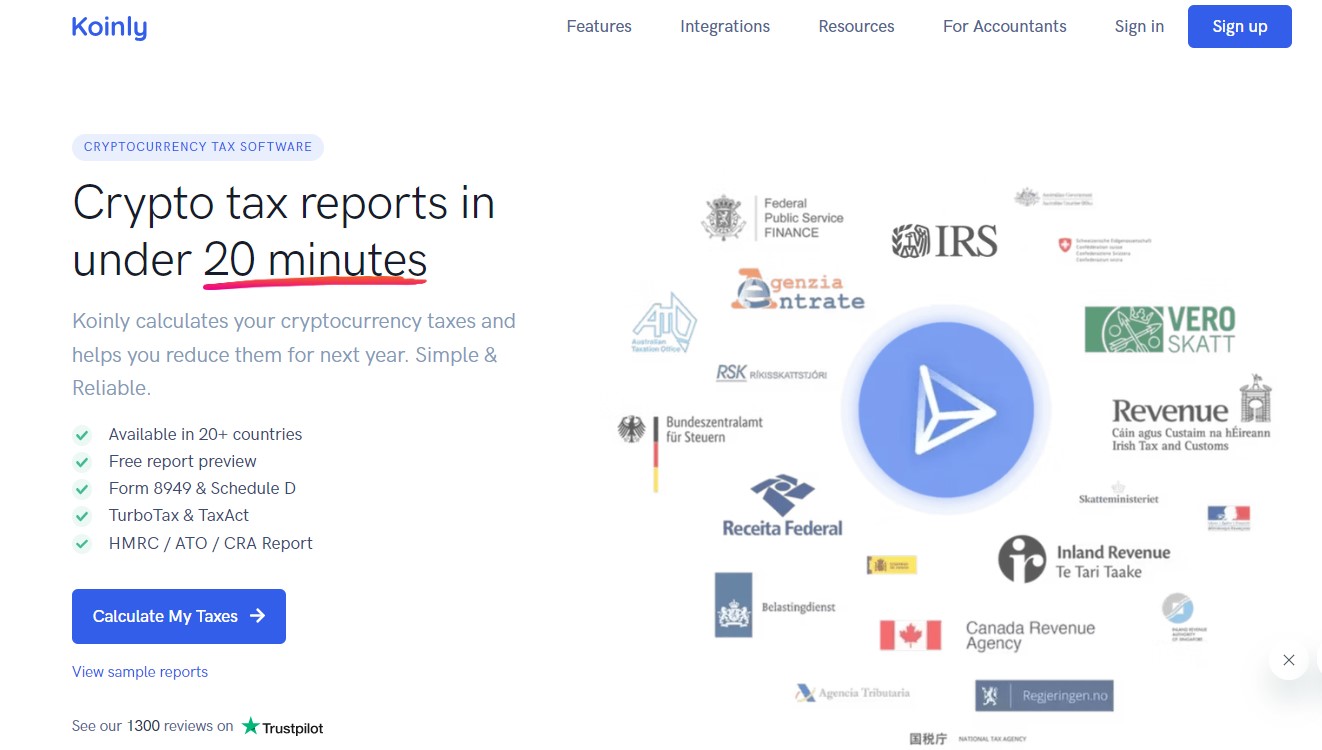1322x750 pixels.
Task: Click the Belastingdienst logo
Action: click(x=775, y=605)
